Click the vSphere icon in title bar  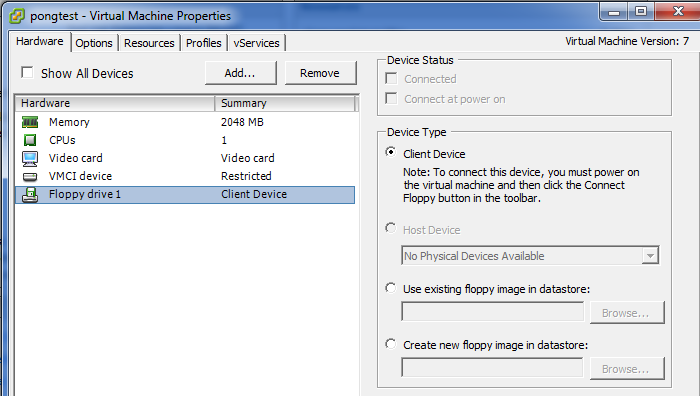pos(17,17)
